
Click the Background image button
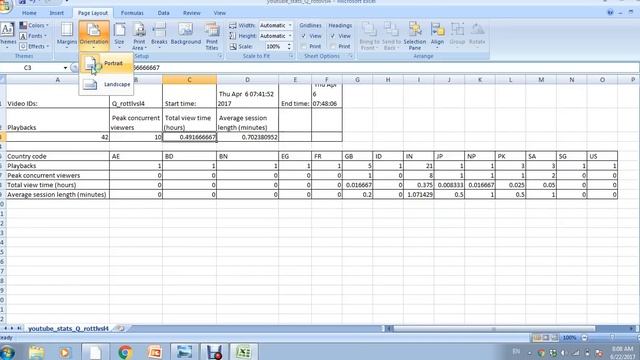coord(186,34)
